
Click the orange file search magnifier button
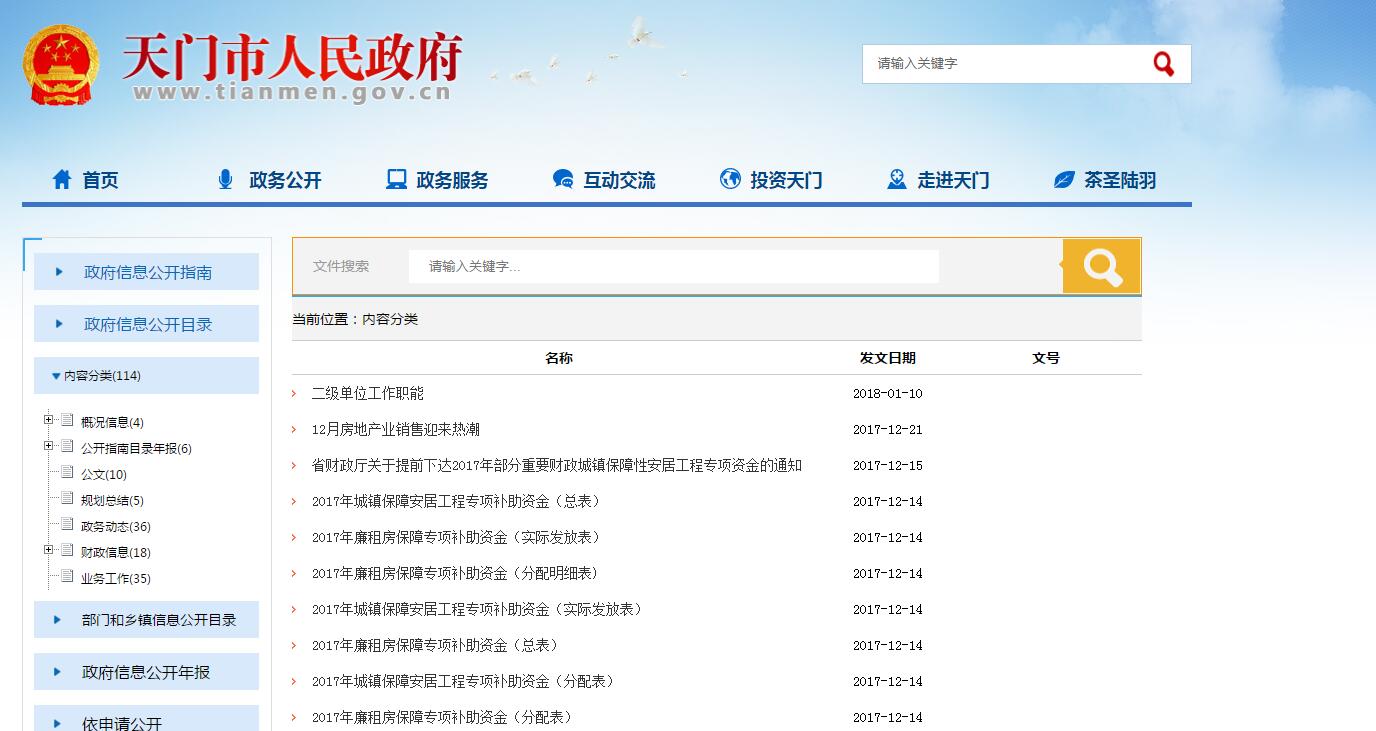click(x=1101, y=266)
